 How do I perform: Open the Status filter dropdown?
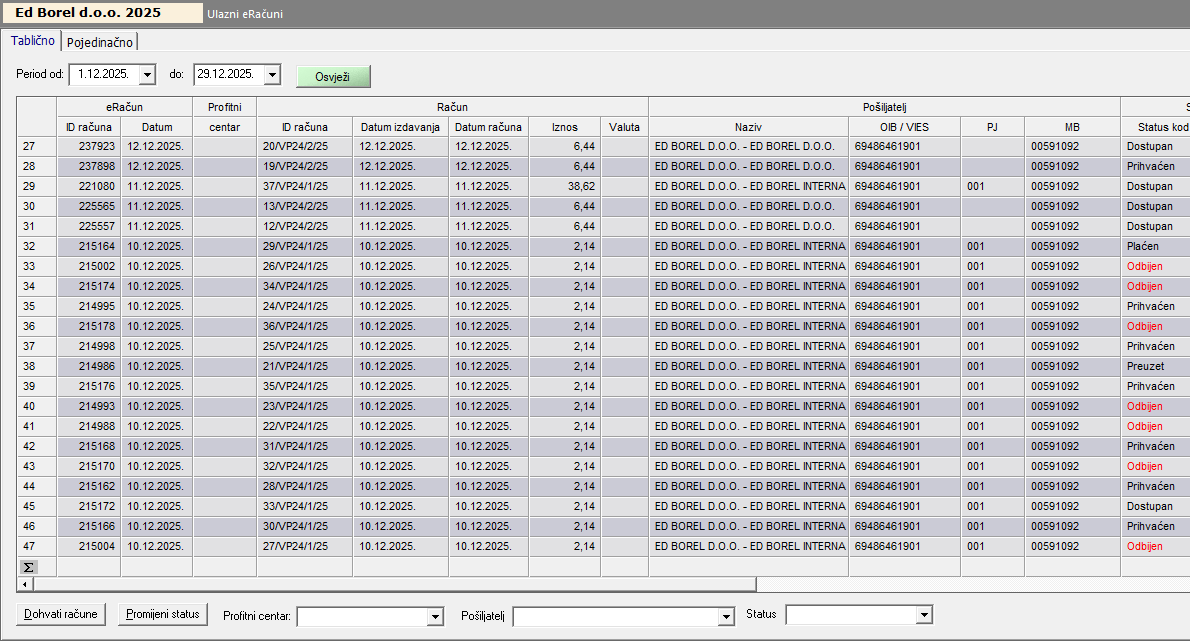(924, 615)
